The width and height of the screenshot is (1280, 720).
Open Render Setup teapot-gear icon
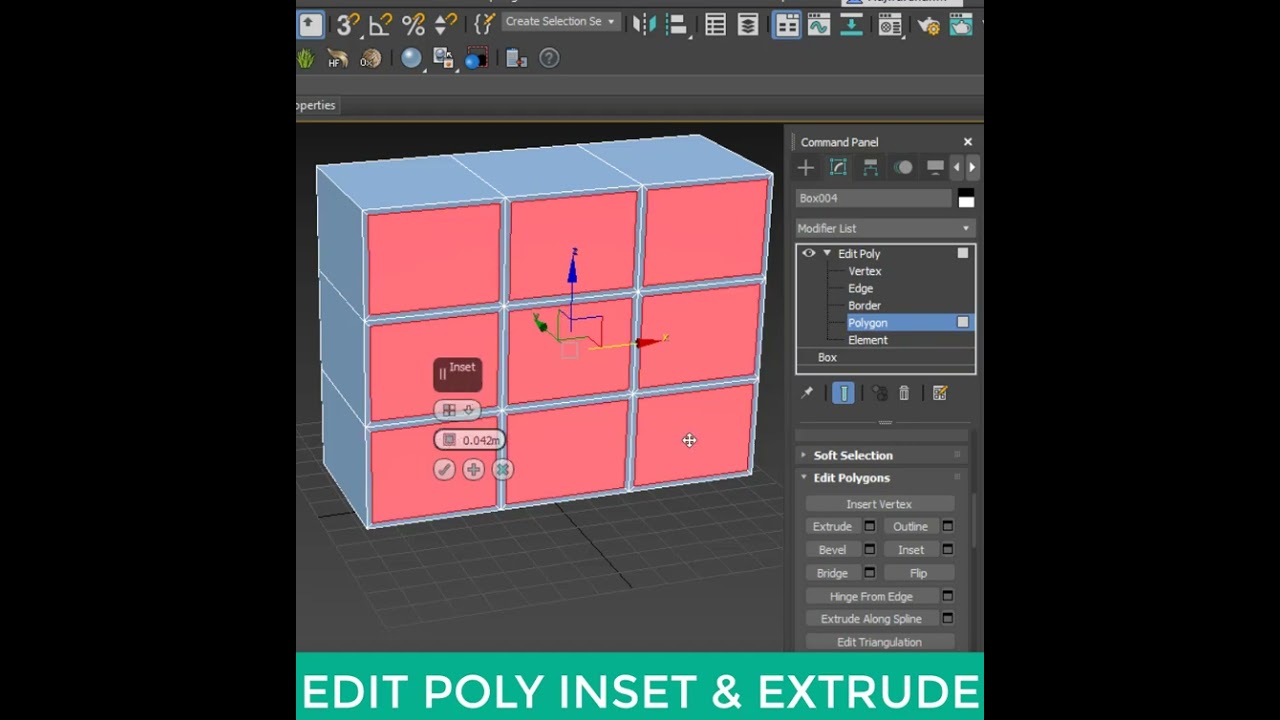[928, 25]
